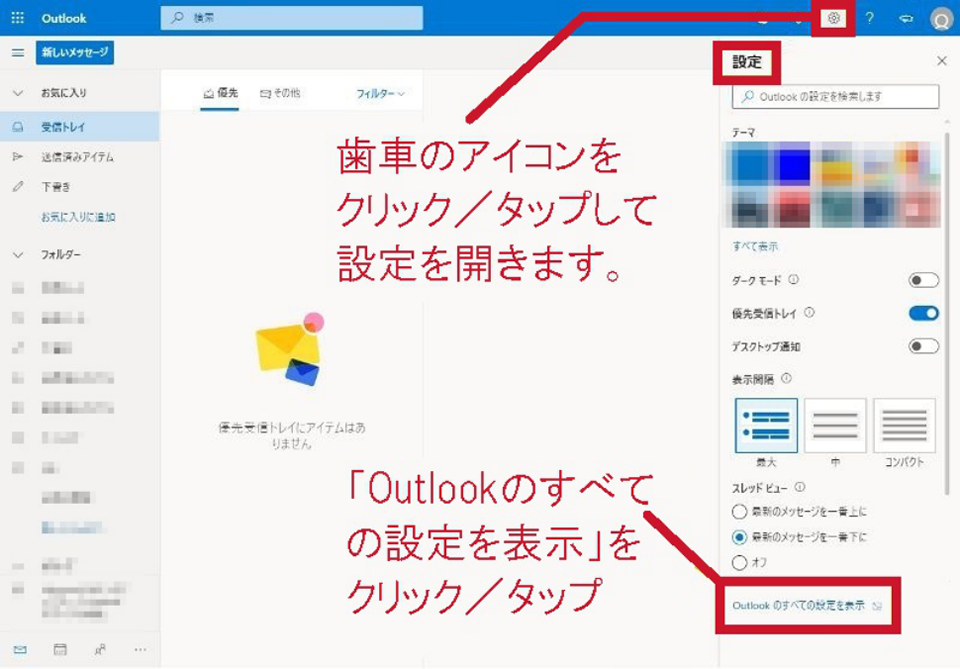Select the bright blue theme swatch

[792, 163]
